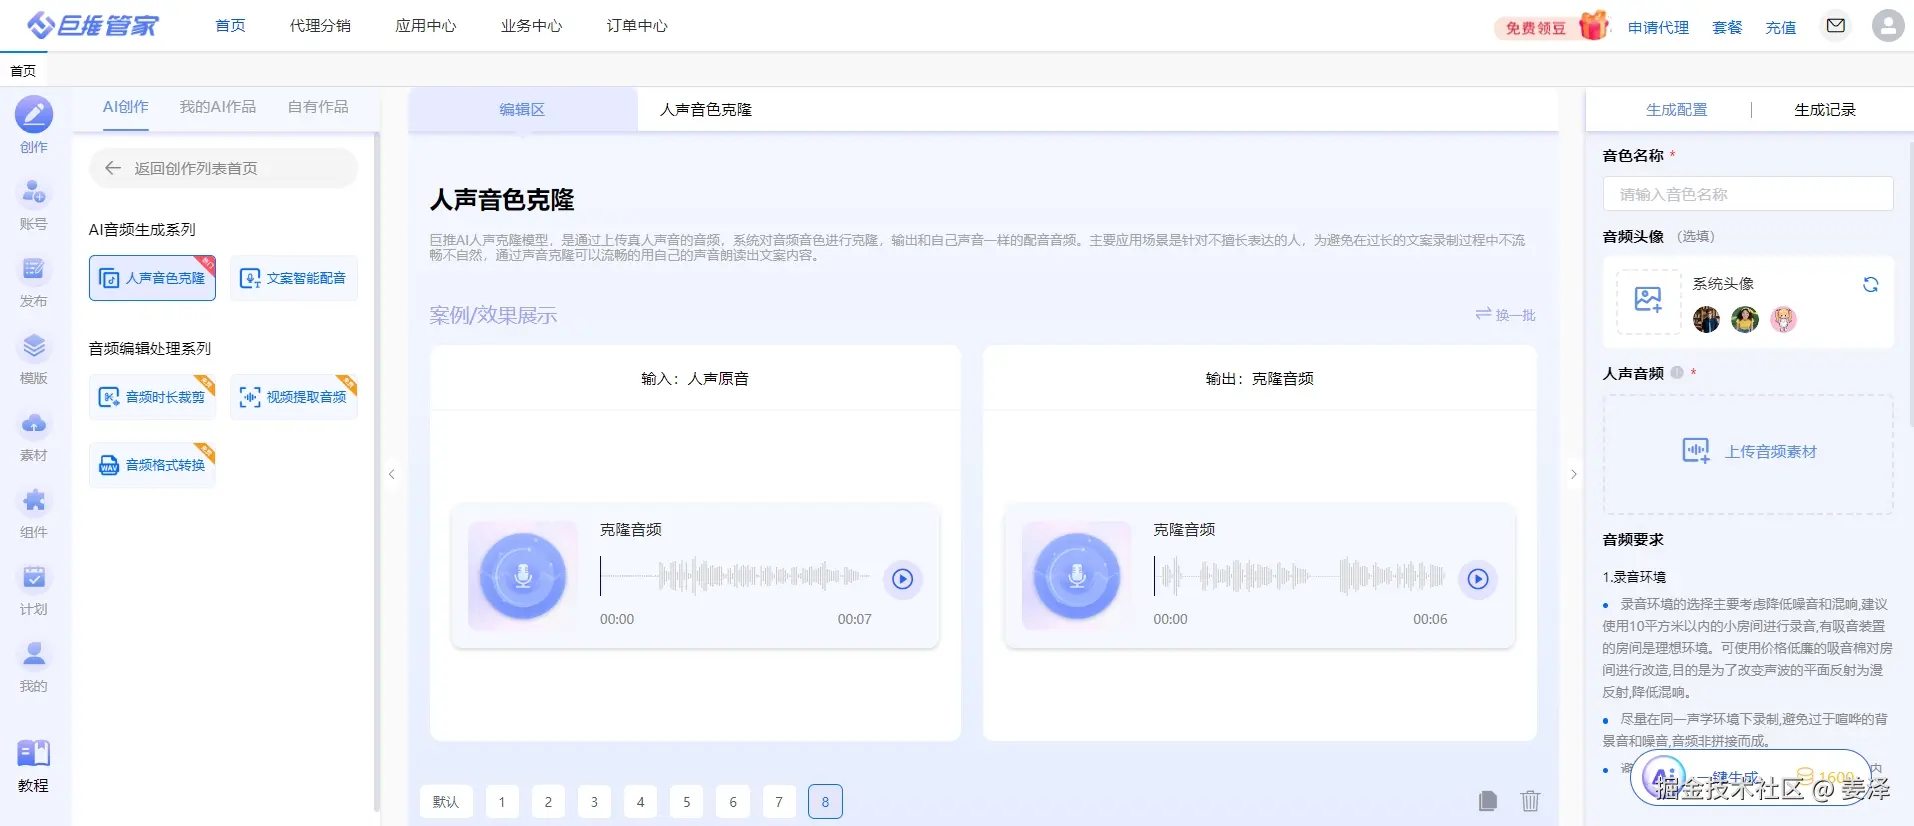
Task: Select the 视频提取音频 tool
Action: tap(294, 397)
